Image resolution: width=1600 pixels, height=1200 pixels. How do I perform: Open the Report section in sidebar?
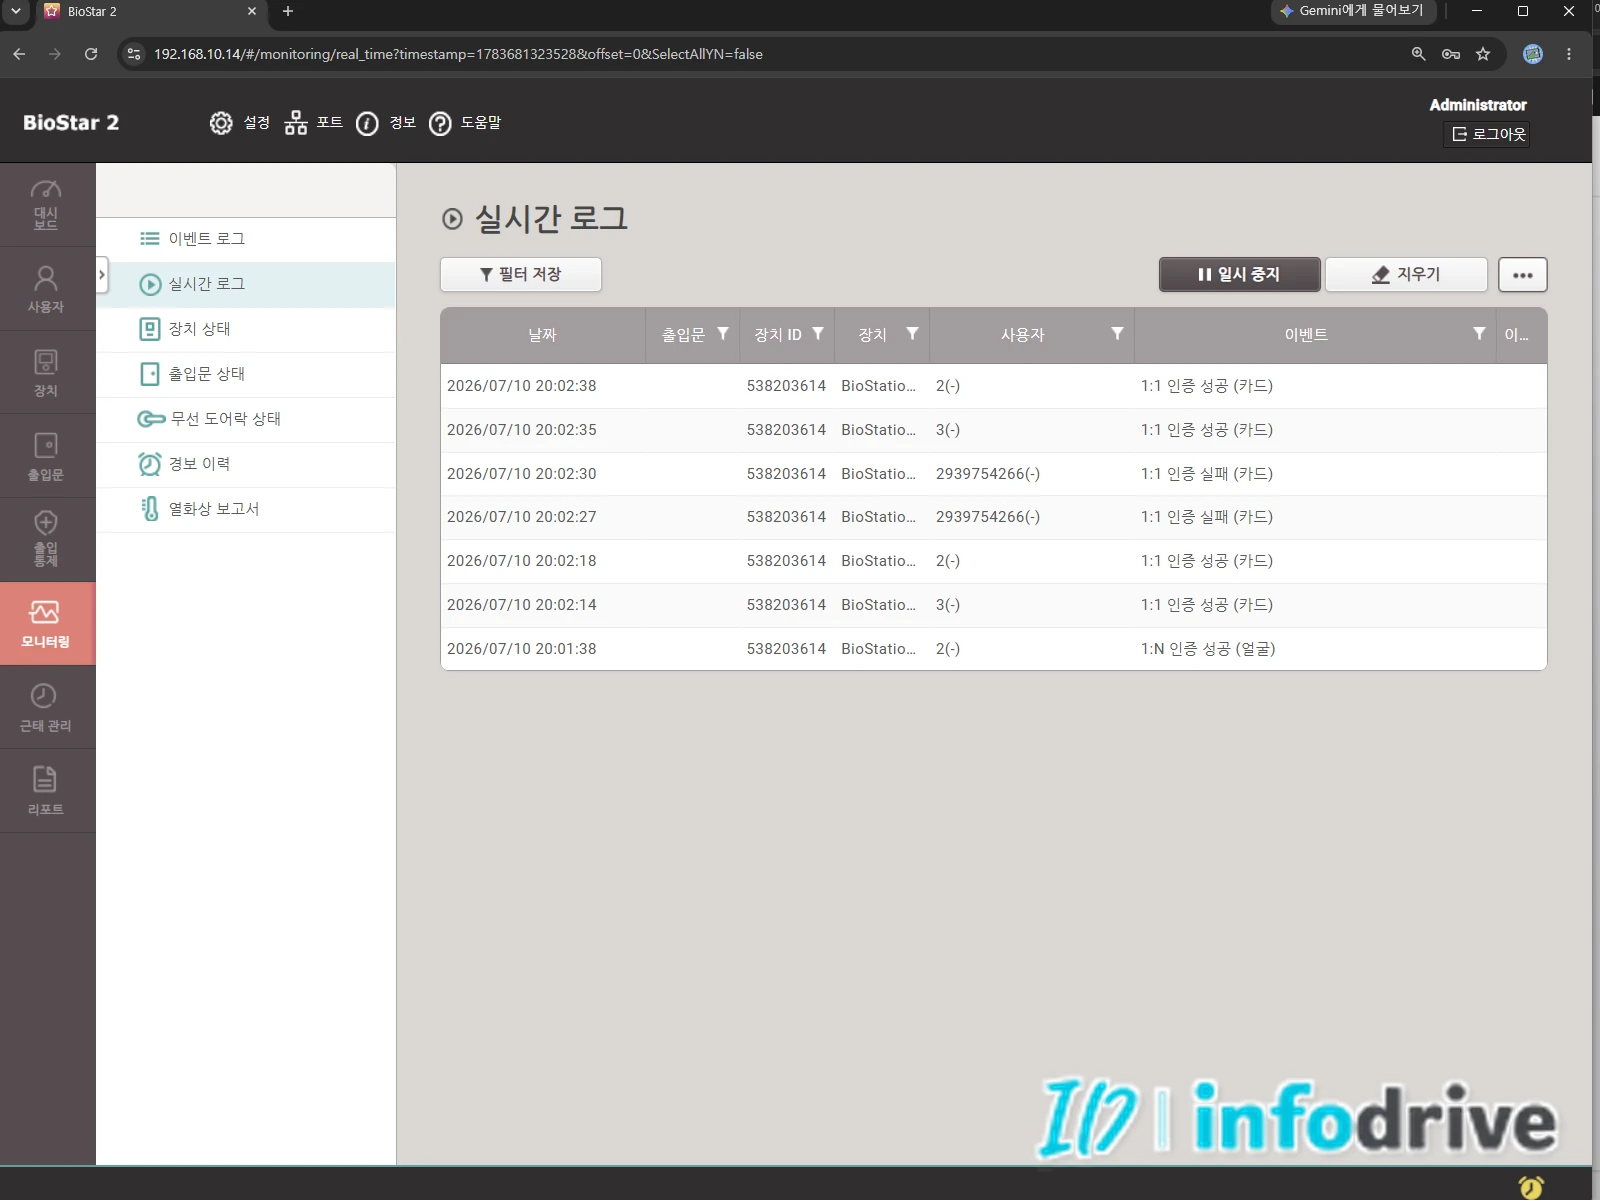(x=47, y=791)
